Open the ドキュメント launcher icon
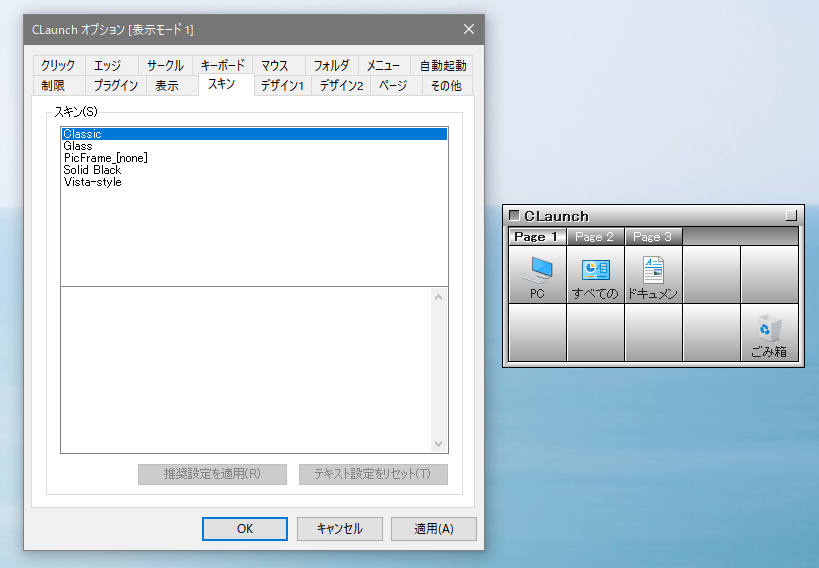Viewport: 819px width, 568px height. [x=653, y=275]
